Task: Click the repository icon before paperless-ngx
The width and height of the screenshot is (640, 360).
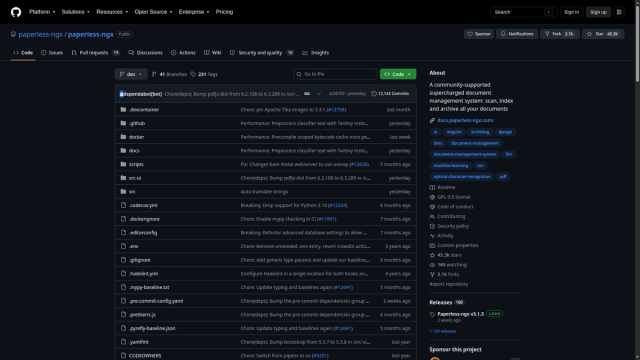Action: point(13,34)
